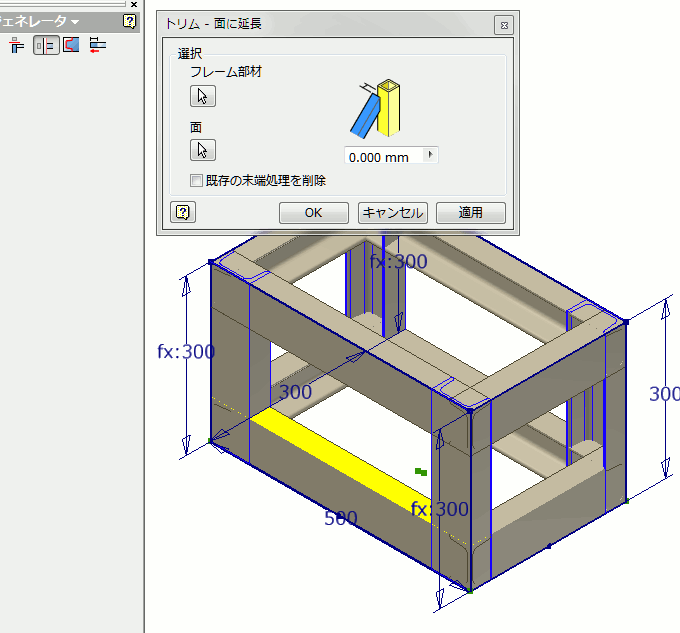The width and height of the screenshot is (680, 633).
Task: Click the frame member (フレーム部材) selection arrow
Action: coord(203,96)
